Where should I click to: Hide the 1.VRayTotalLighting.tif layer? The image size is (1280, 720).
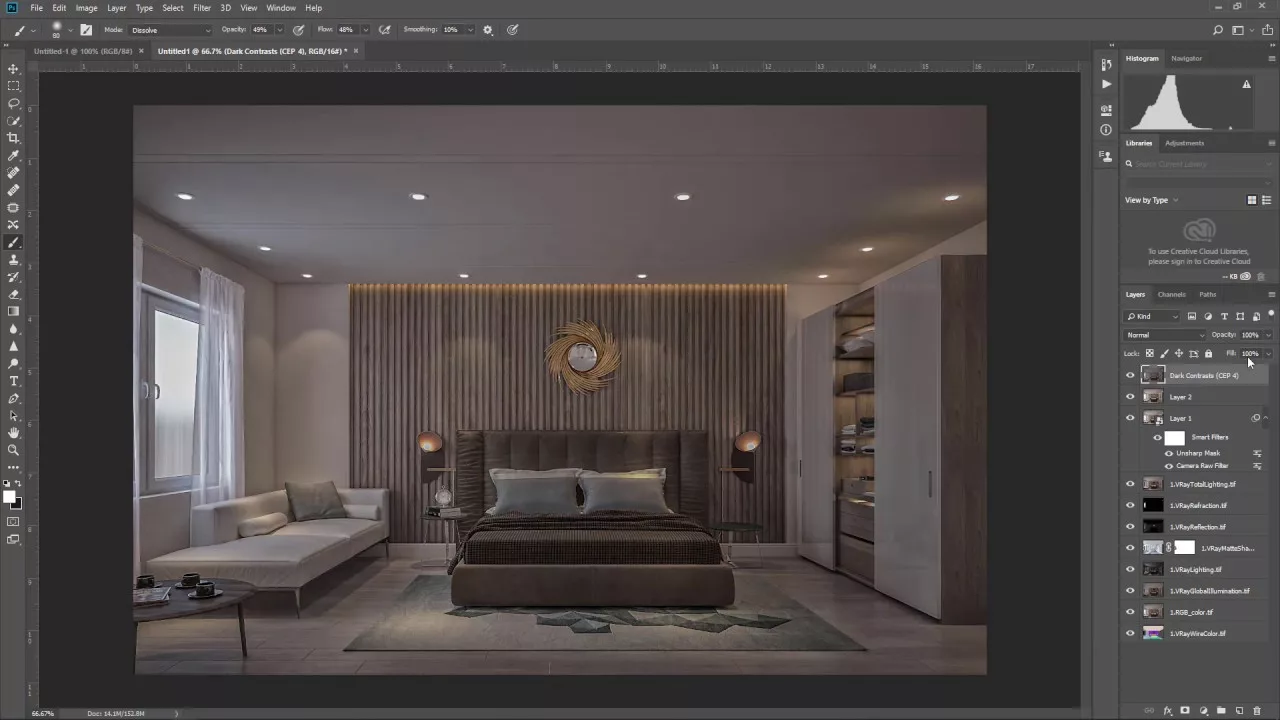pyautogui.click(x=1131, y=484)
